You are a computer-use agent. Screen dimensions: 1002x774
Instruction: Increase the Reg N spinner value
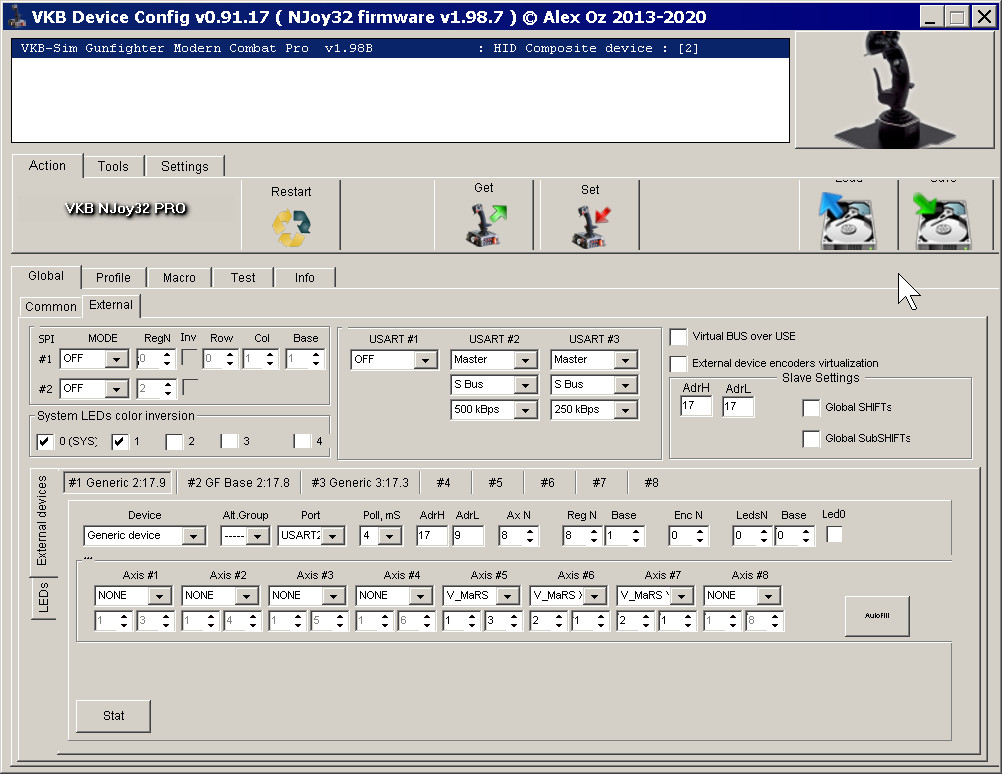tap(594, 531)
